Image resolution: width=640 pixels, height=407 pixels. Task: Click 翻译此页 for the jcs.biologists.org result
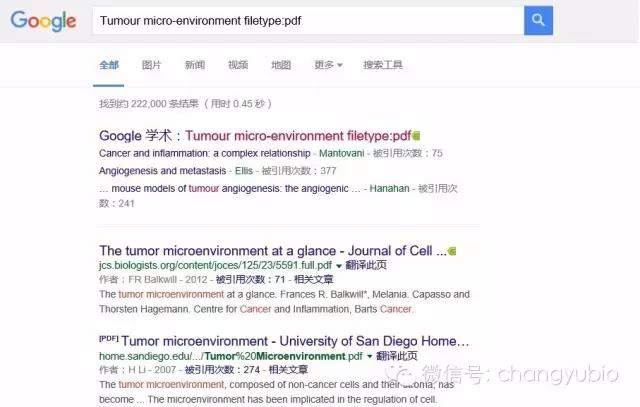[x=366, y=266]
